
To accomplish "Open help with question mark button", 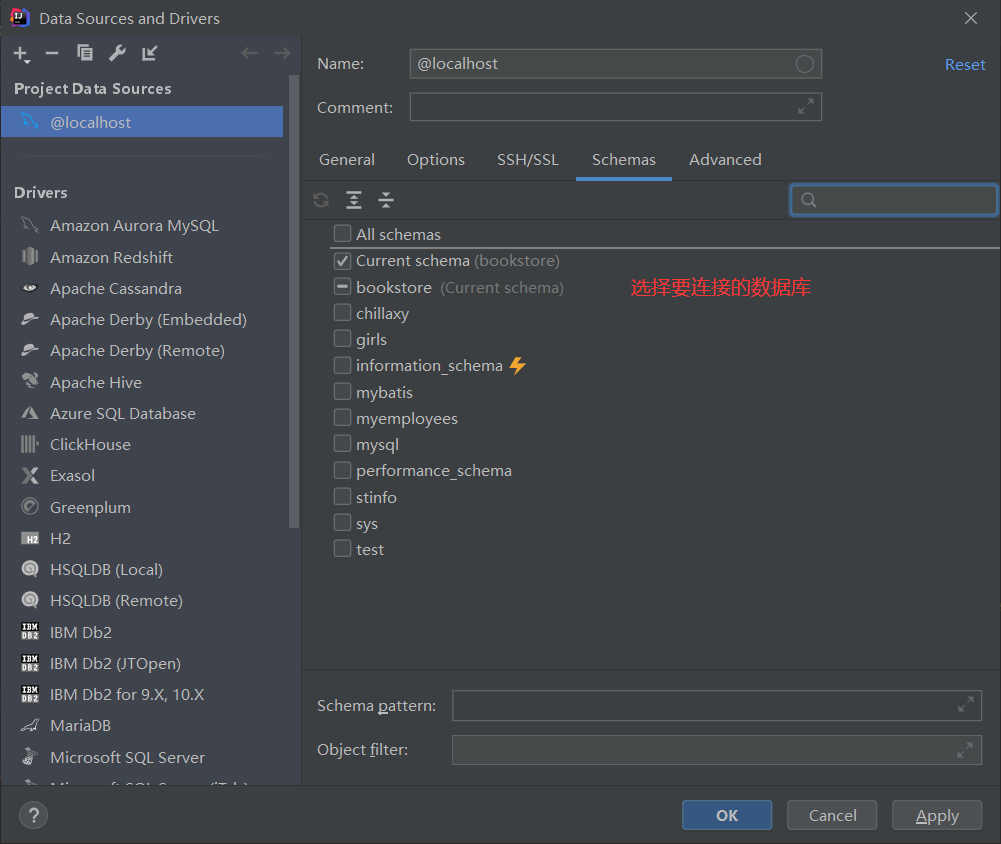I will point(33,815).
